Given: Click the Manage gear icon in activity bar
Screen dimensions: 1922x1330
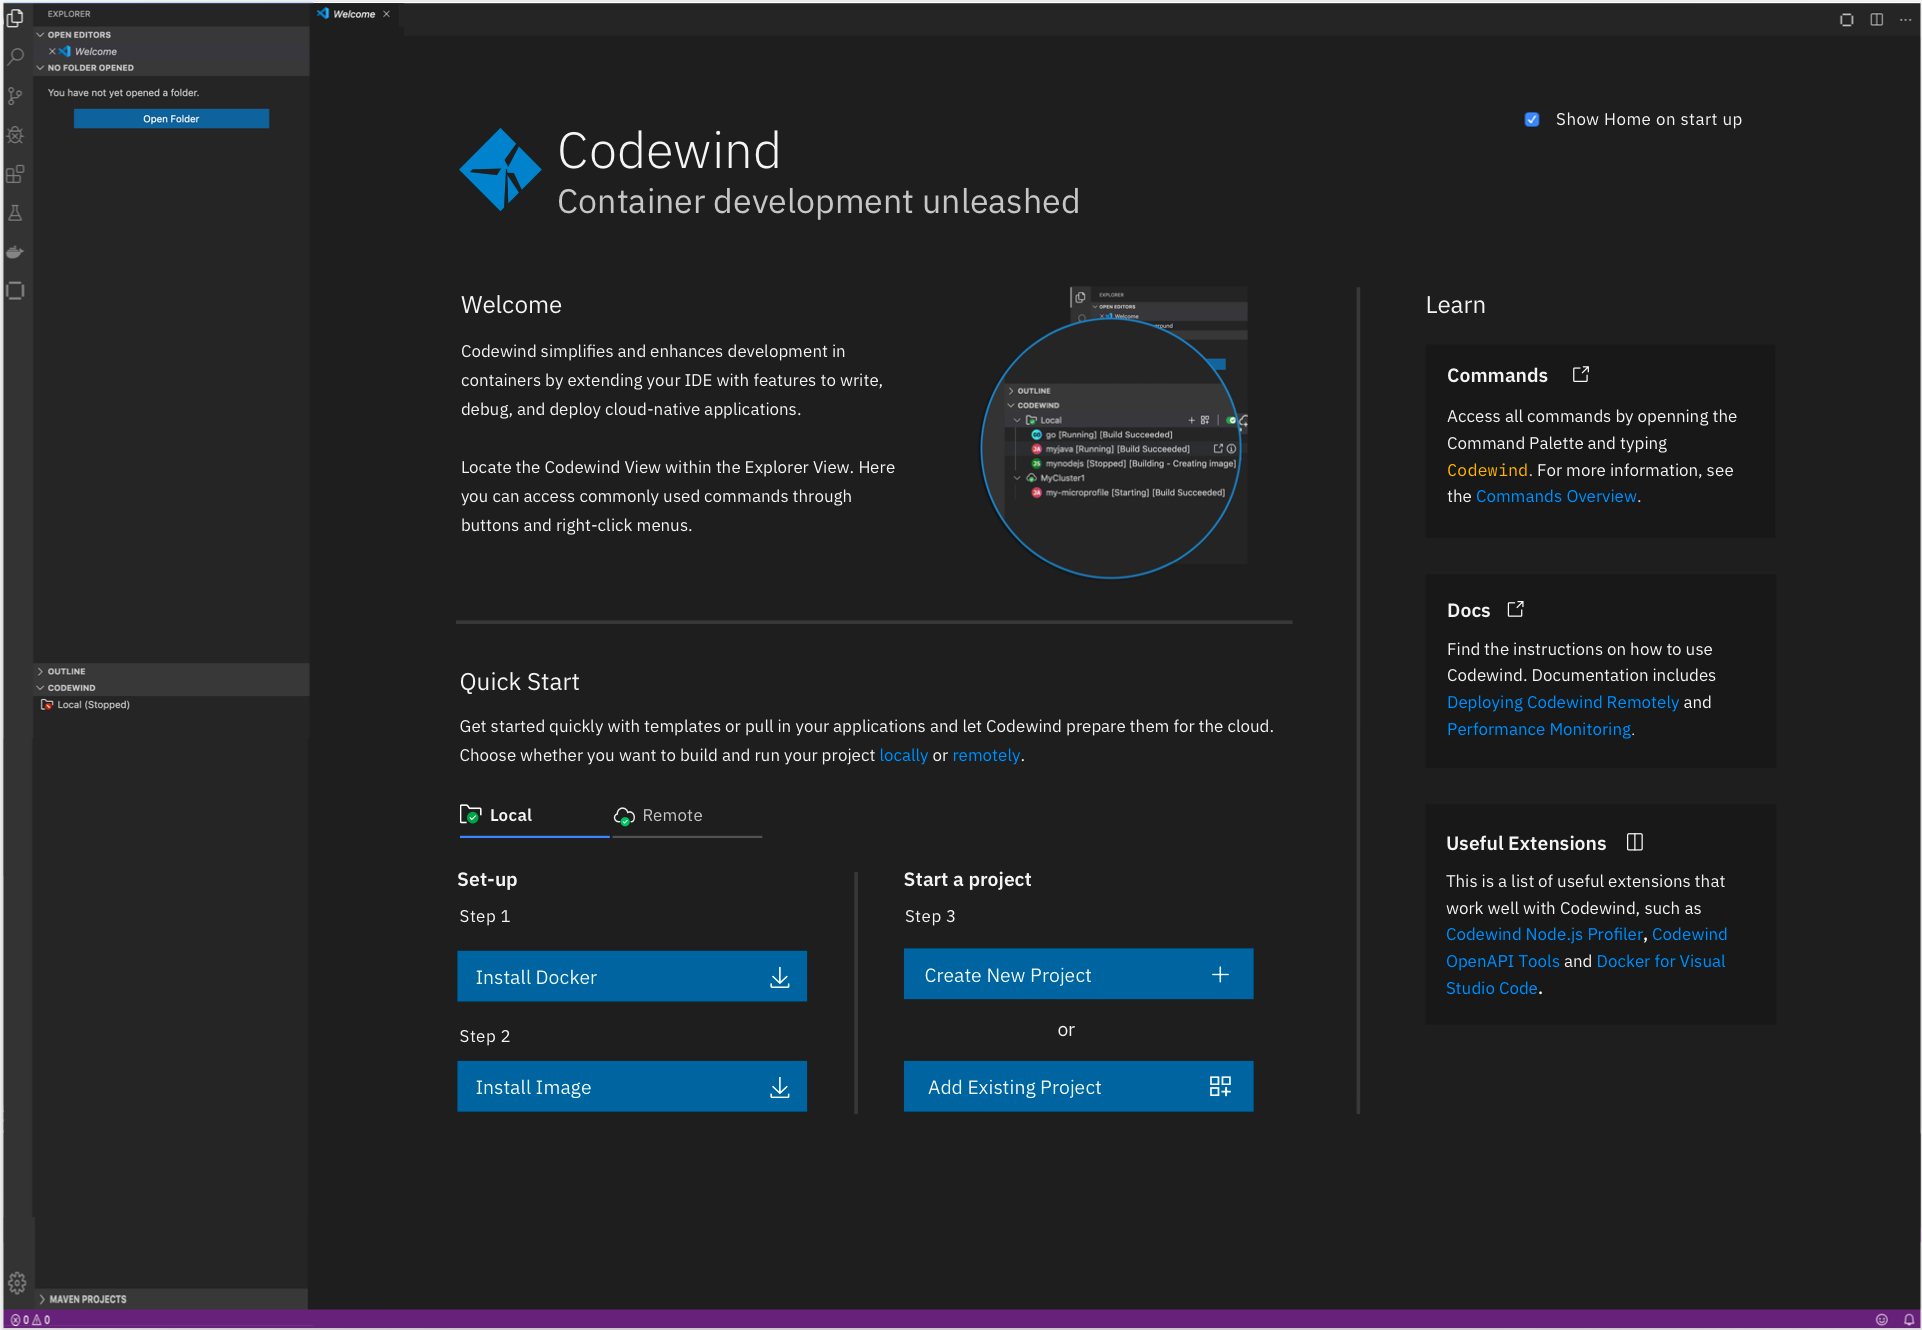Looking at the screenshot, I should point(15,1280).
